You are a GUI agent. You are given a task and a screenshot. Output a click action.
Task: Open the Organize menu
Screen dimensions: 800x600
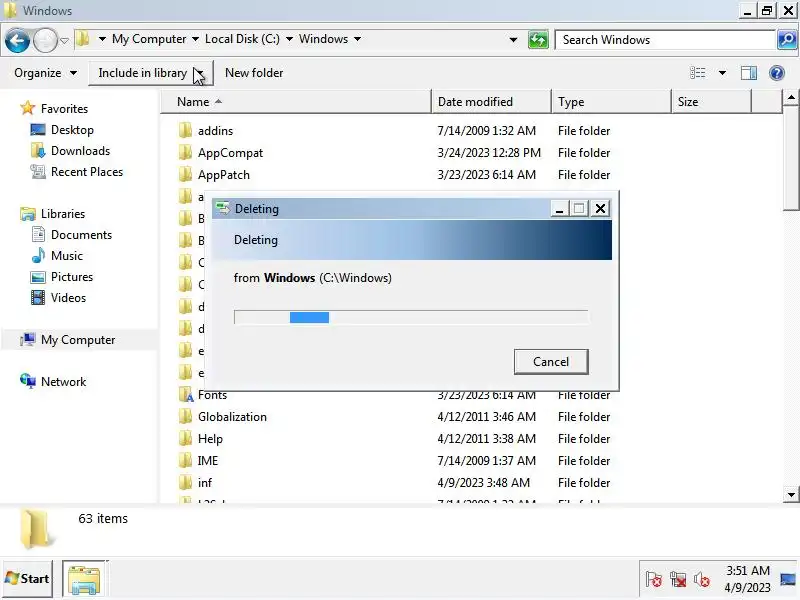point(45,73)
